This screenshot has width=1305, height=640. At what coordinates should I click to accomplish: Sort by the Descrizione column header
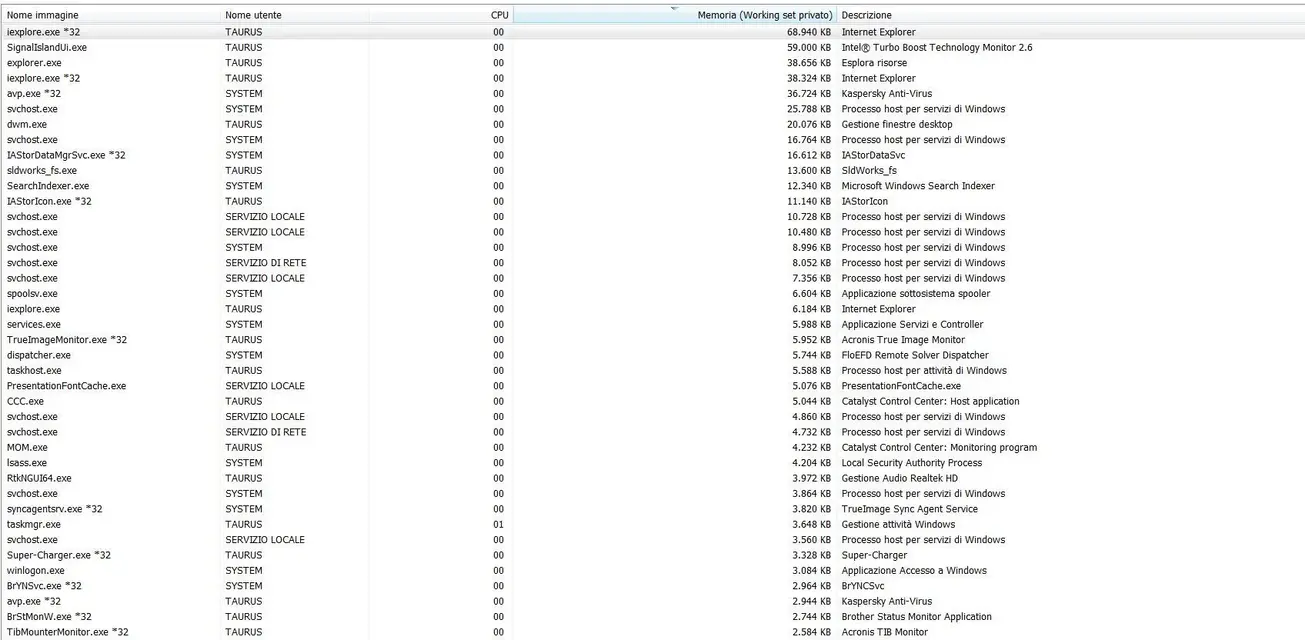tap(866, 15)
